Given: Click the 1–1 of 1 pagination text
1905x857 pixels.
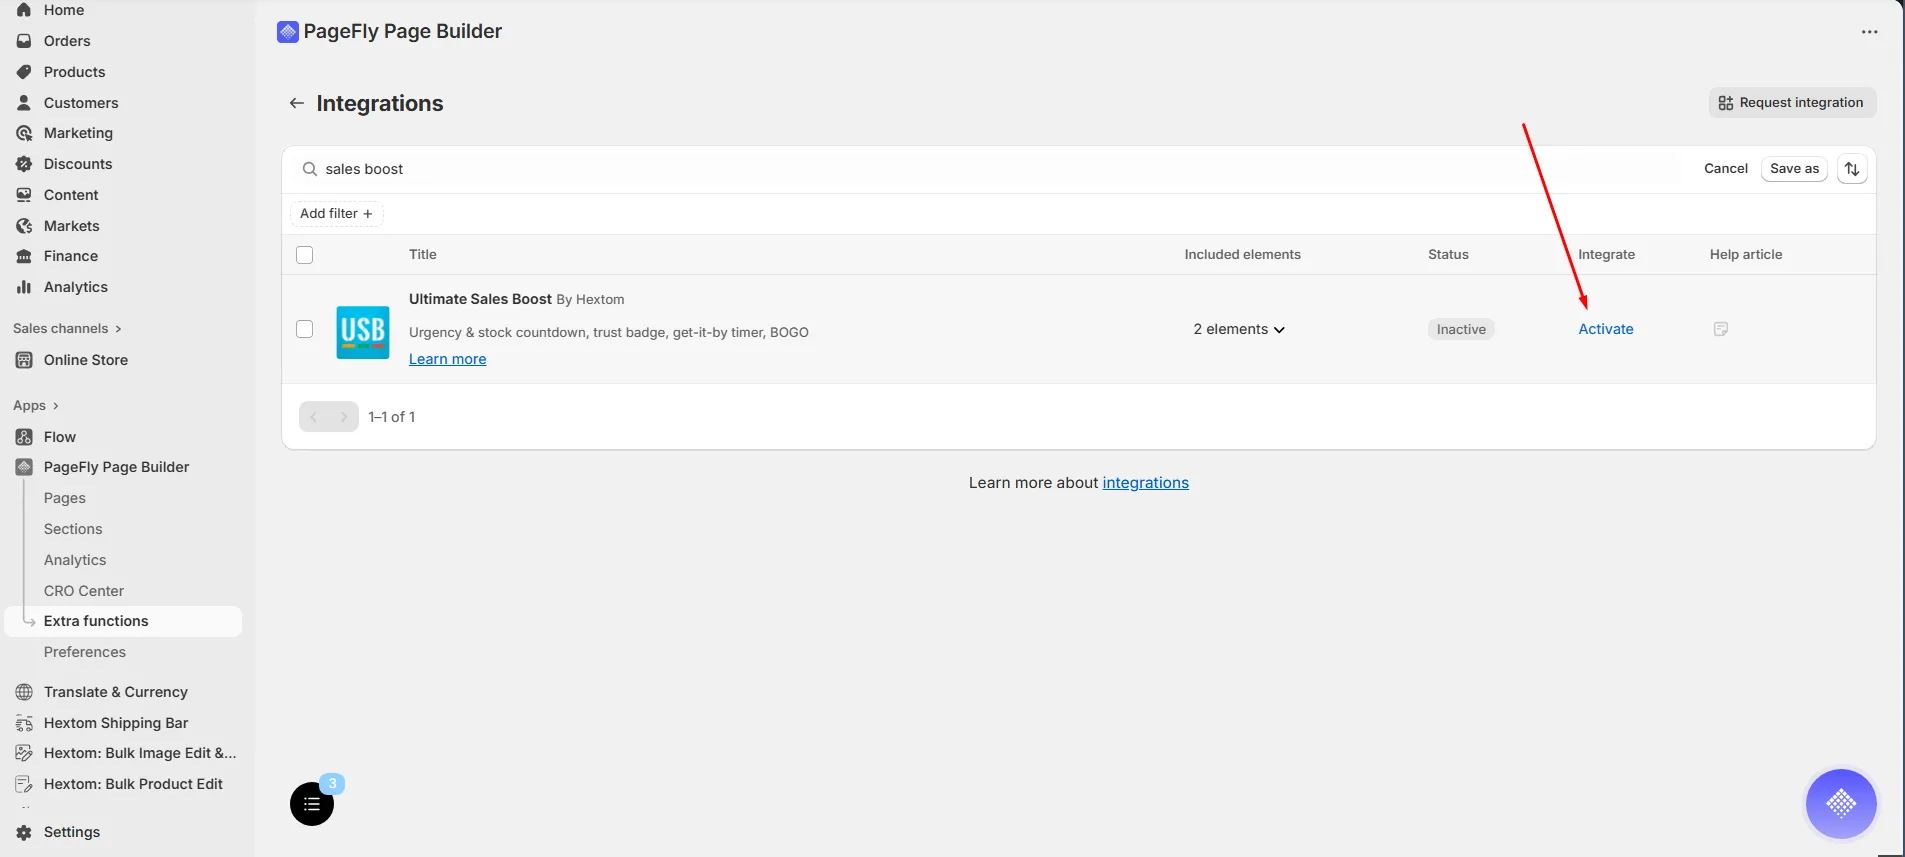Looking at the screenshot, I should tap(392, 417).
